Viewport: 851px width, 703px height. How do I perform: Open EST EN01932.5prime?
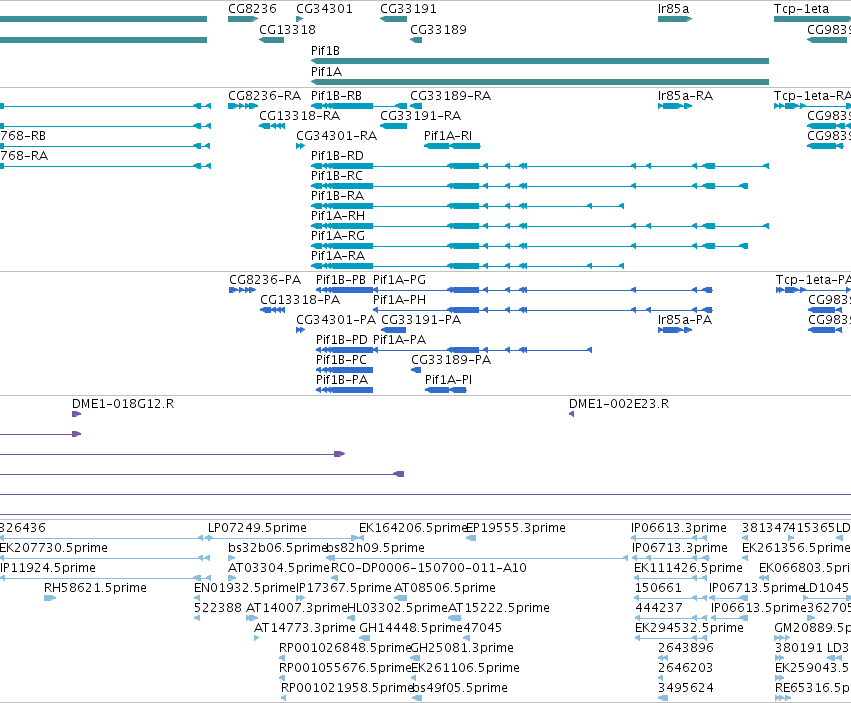245,588
